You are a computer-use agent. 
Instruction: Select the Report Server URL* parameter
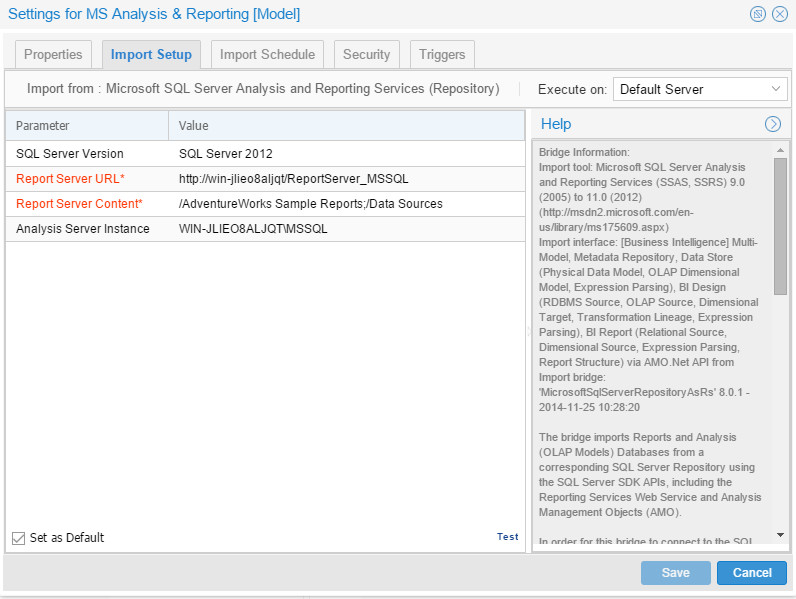[x=87, y=179]
